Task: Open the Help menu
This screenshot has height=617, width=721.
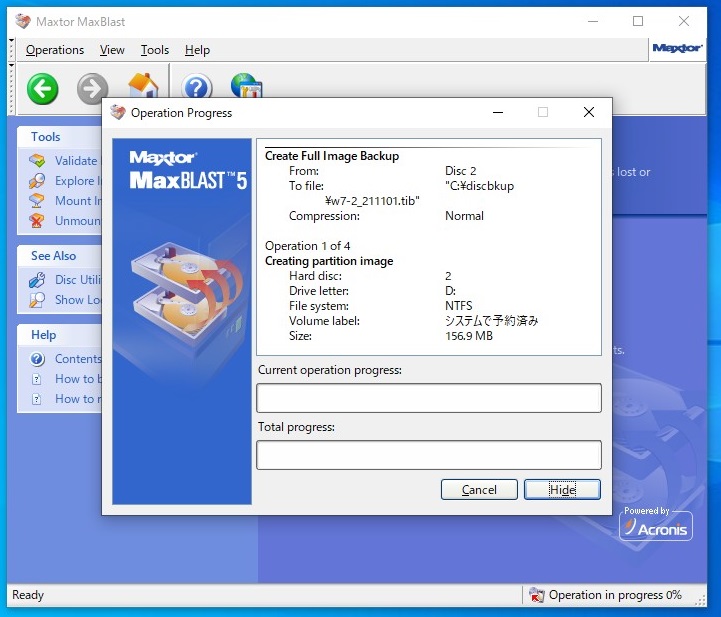Action: click(197, 50)
